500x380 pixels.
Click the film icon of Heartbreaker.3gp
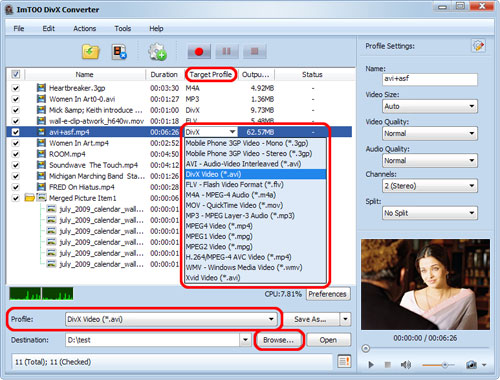[x=41, y=88]
